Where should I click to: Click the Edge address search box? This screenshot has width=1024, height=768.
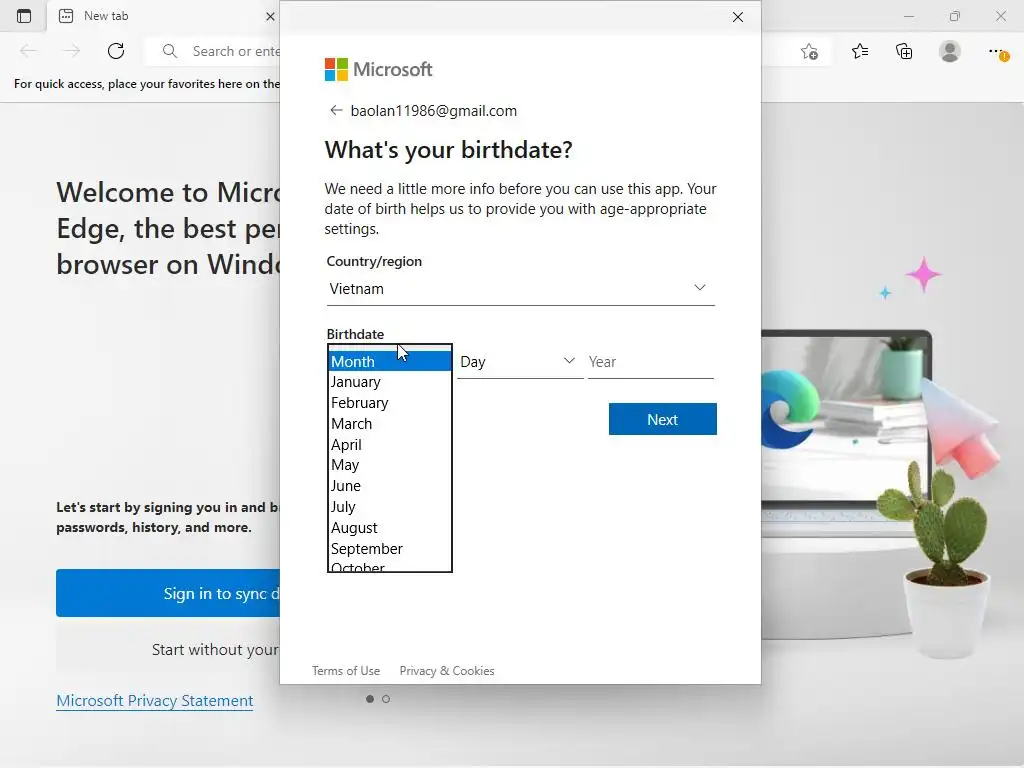pyautogui.click(x=213, y=51)
